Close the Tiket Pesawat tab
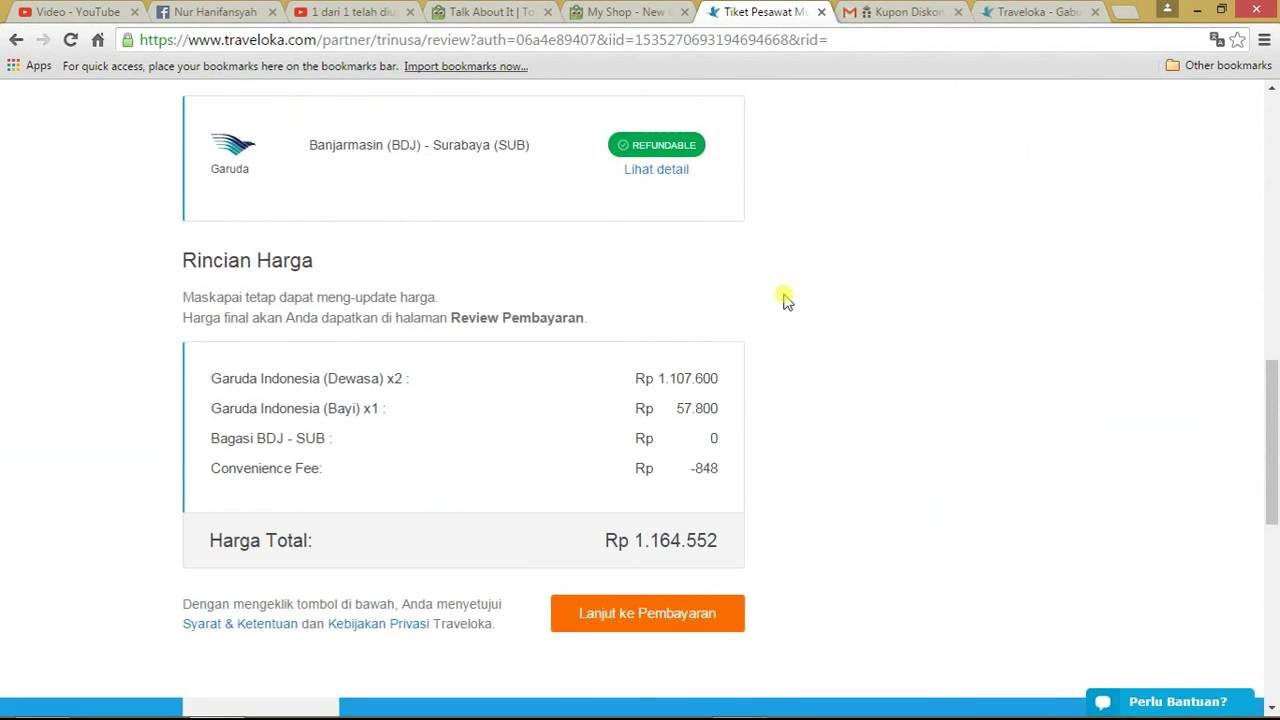The image size is (1280, 720). (822, 12)
